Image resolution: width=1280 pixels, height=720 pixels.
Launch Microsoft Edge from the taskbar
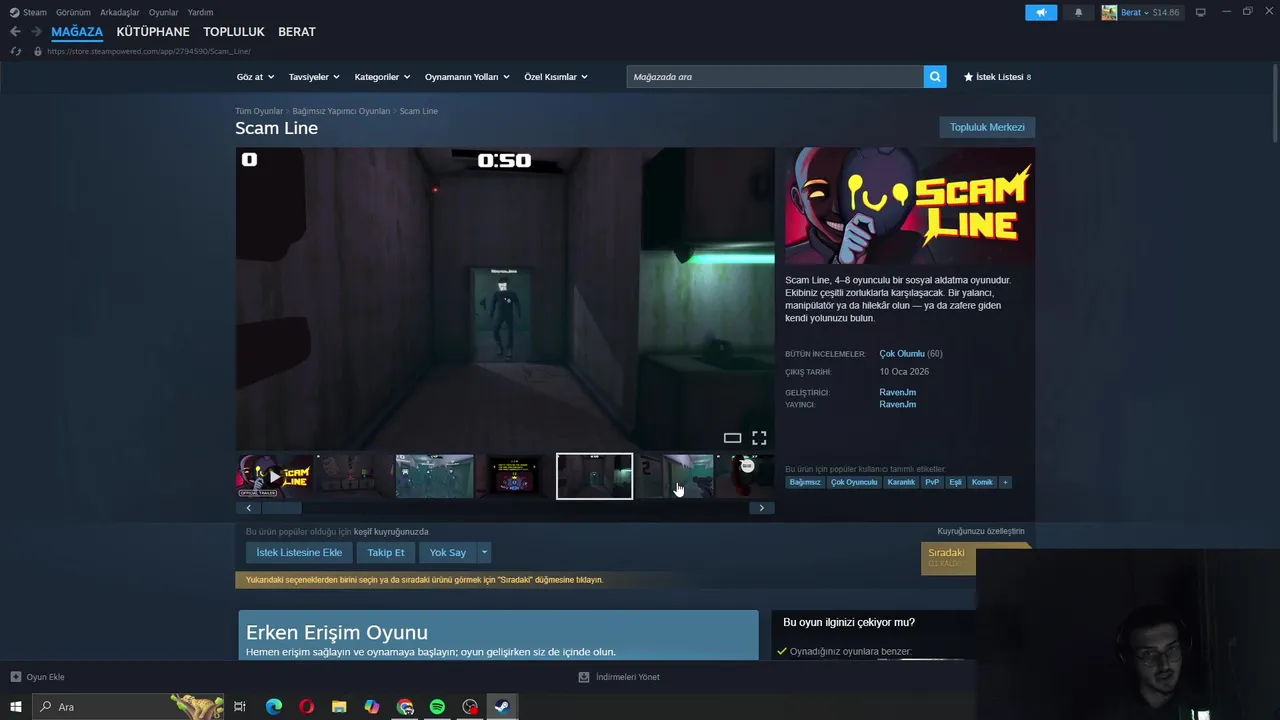coord(274,707)
